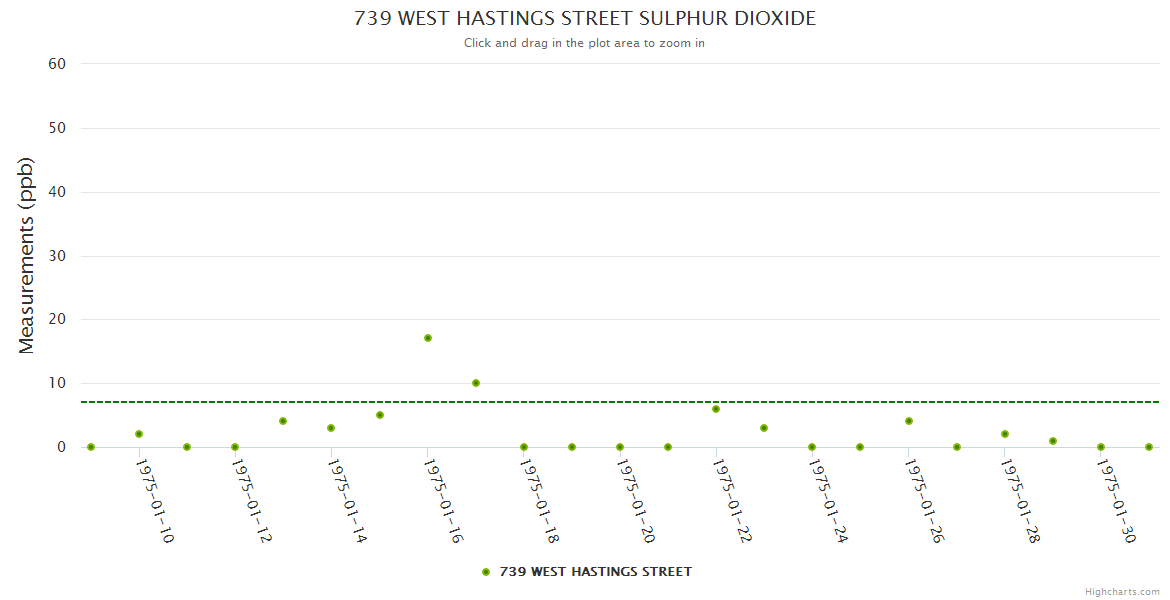Screen dimensions: 1170x600
Task: Select the 6 ppb point at 1975-01-22
Action: 716,409
